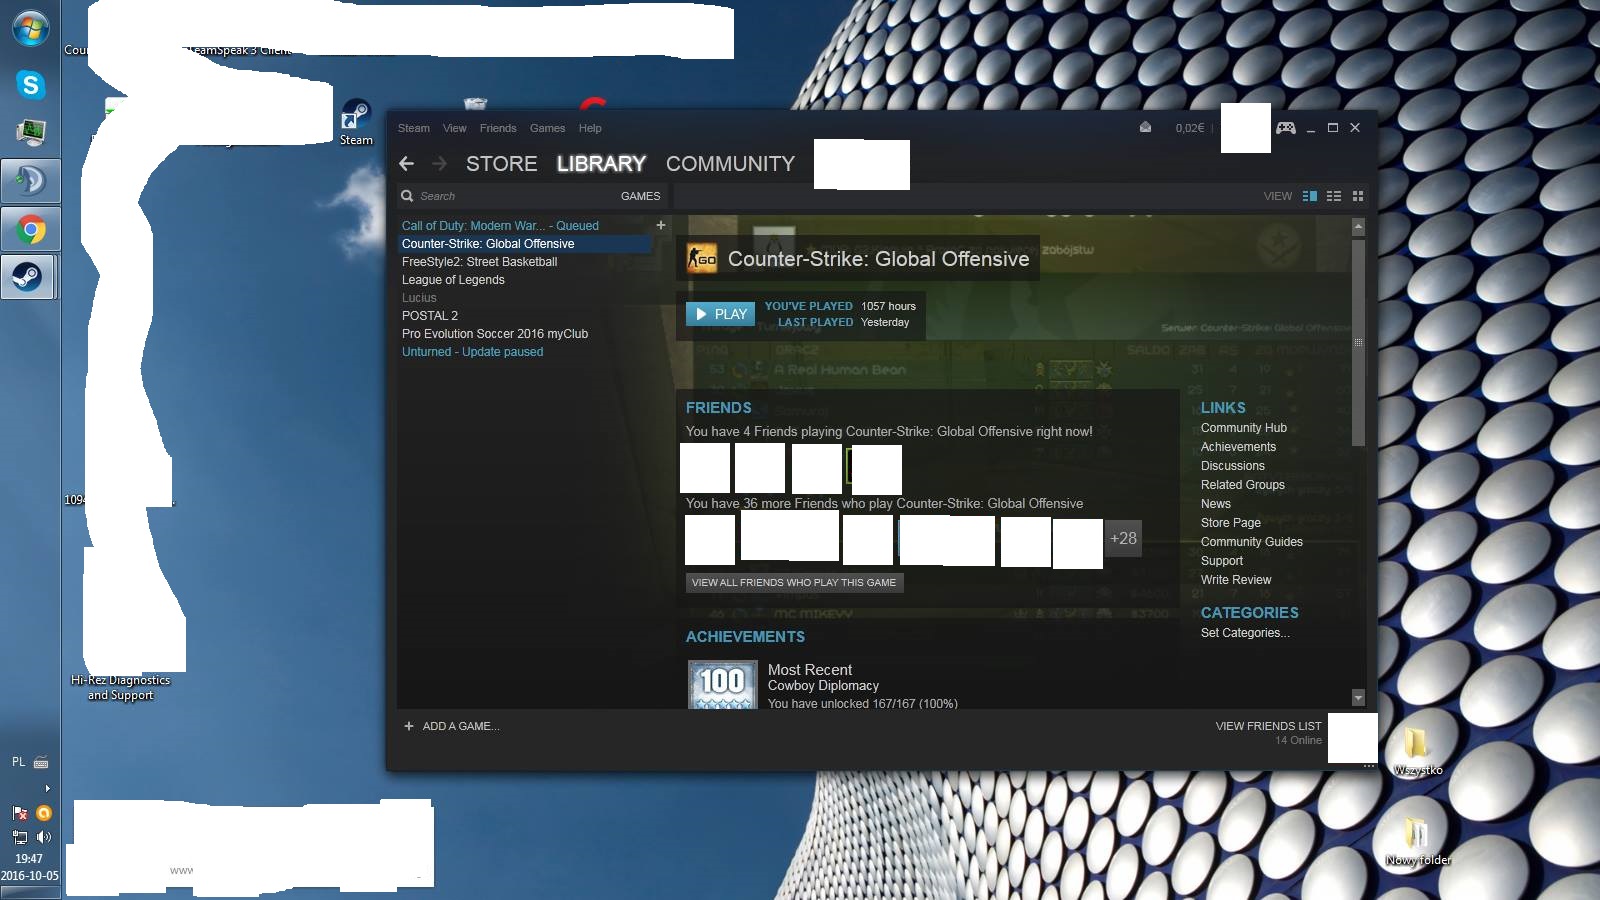The image size is (1600, 900).
Task: Open the News link
Action: [1216, 504]
